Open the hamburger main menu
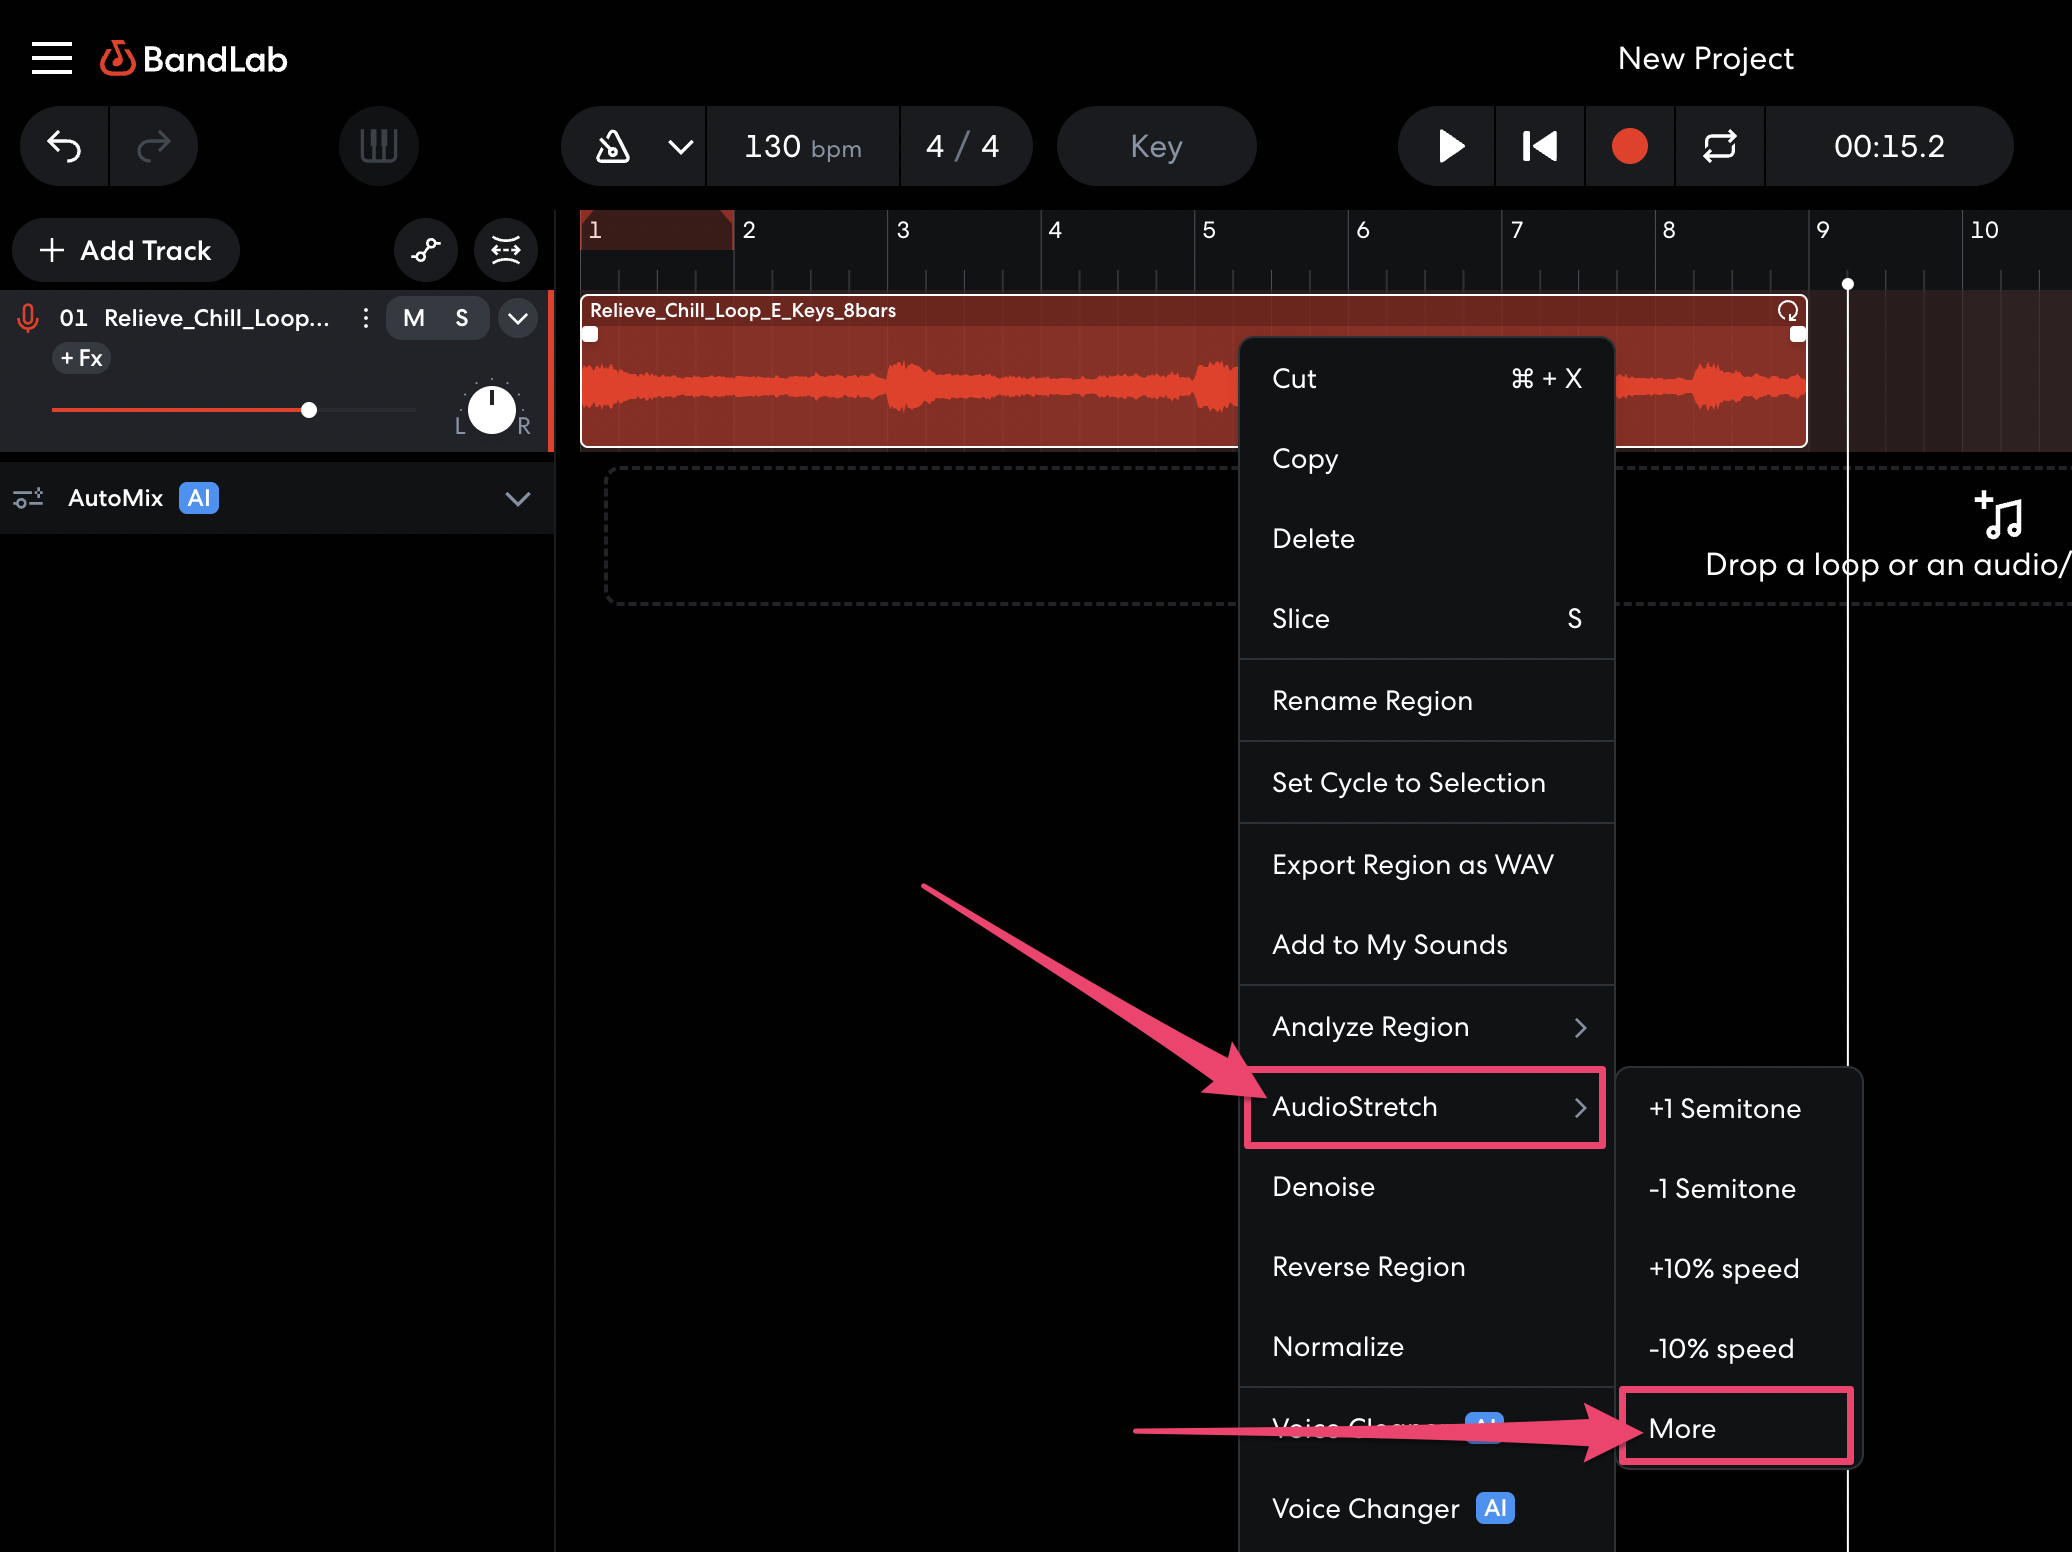Screen dimensions: 2072x1552 tap(52, 59)
